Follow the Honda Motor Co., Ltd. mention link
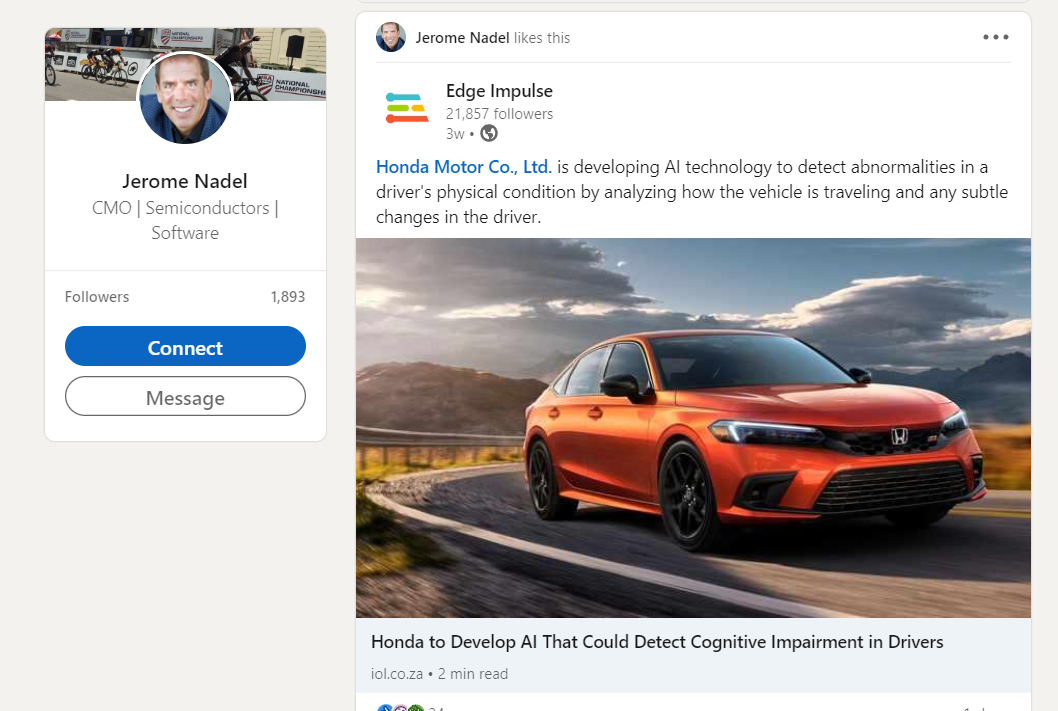1058x711 pixels. point(463,166)
